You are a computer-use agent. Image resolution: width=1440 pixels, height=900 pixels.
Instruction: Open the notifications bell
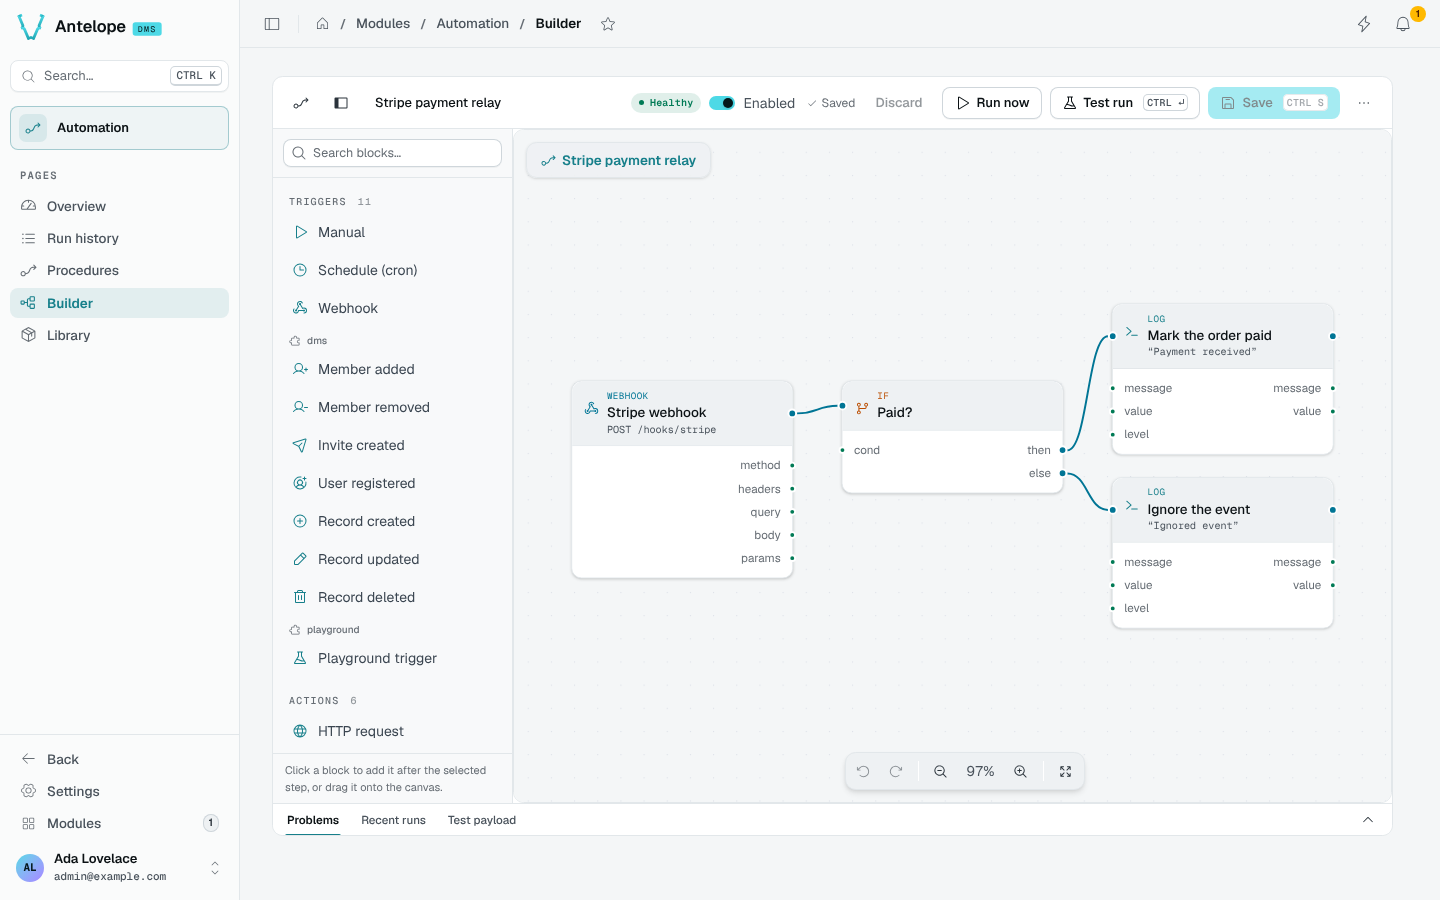(x=1403, y=24)
